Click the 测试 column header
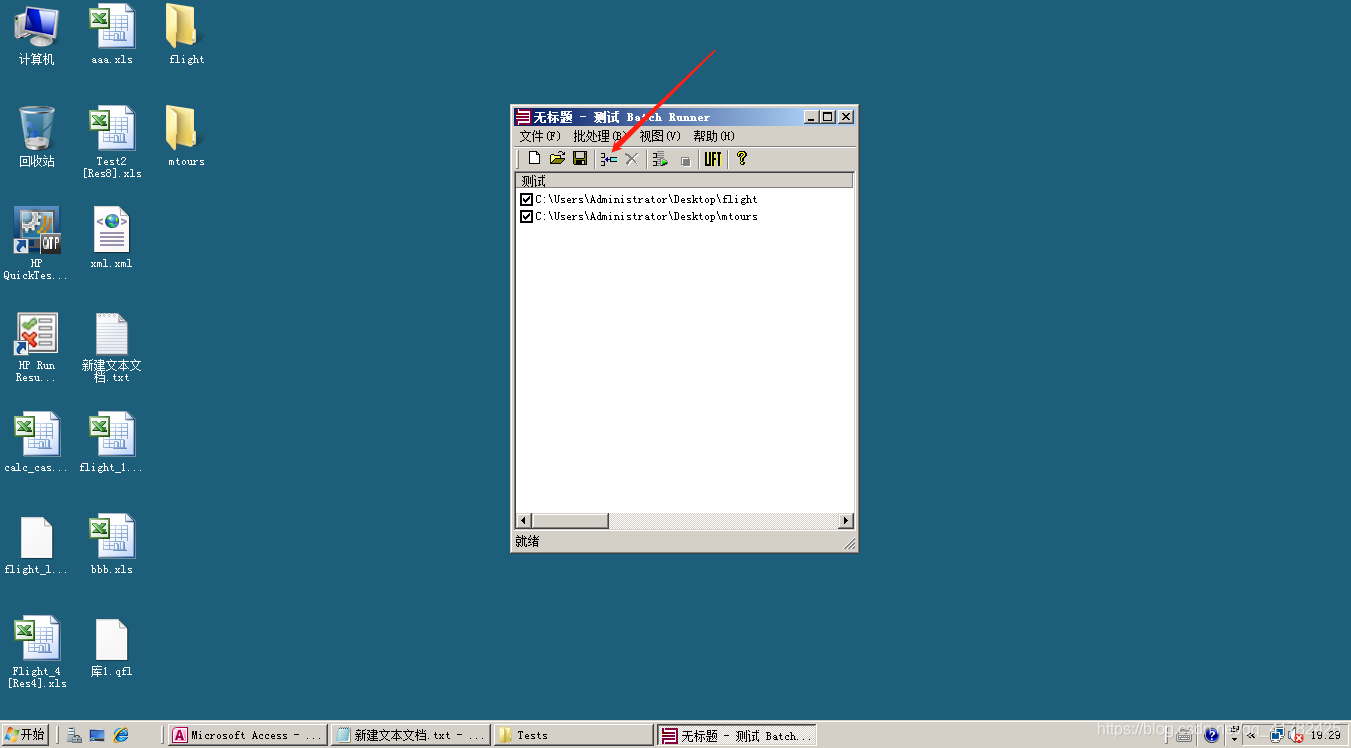1351x748 pixels. pos(684,181)
